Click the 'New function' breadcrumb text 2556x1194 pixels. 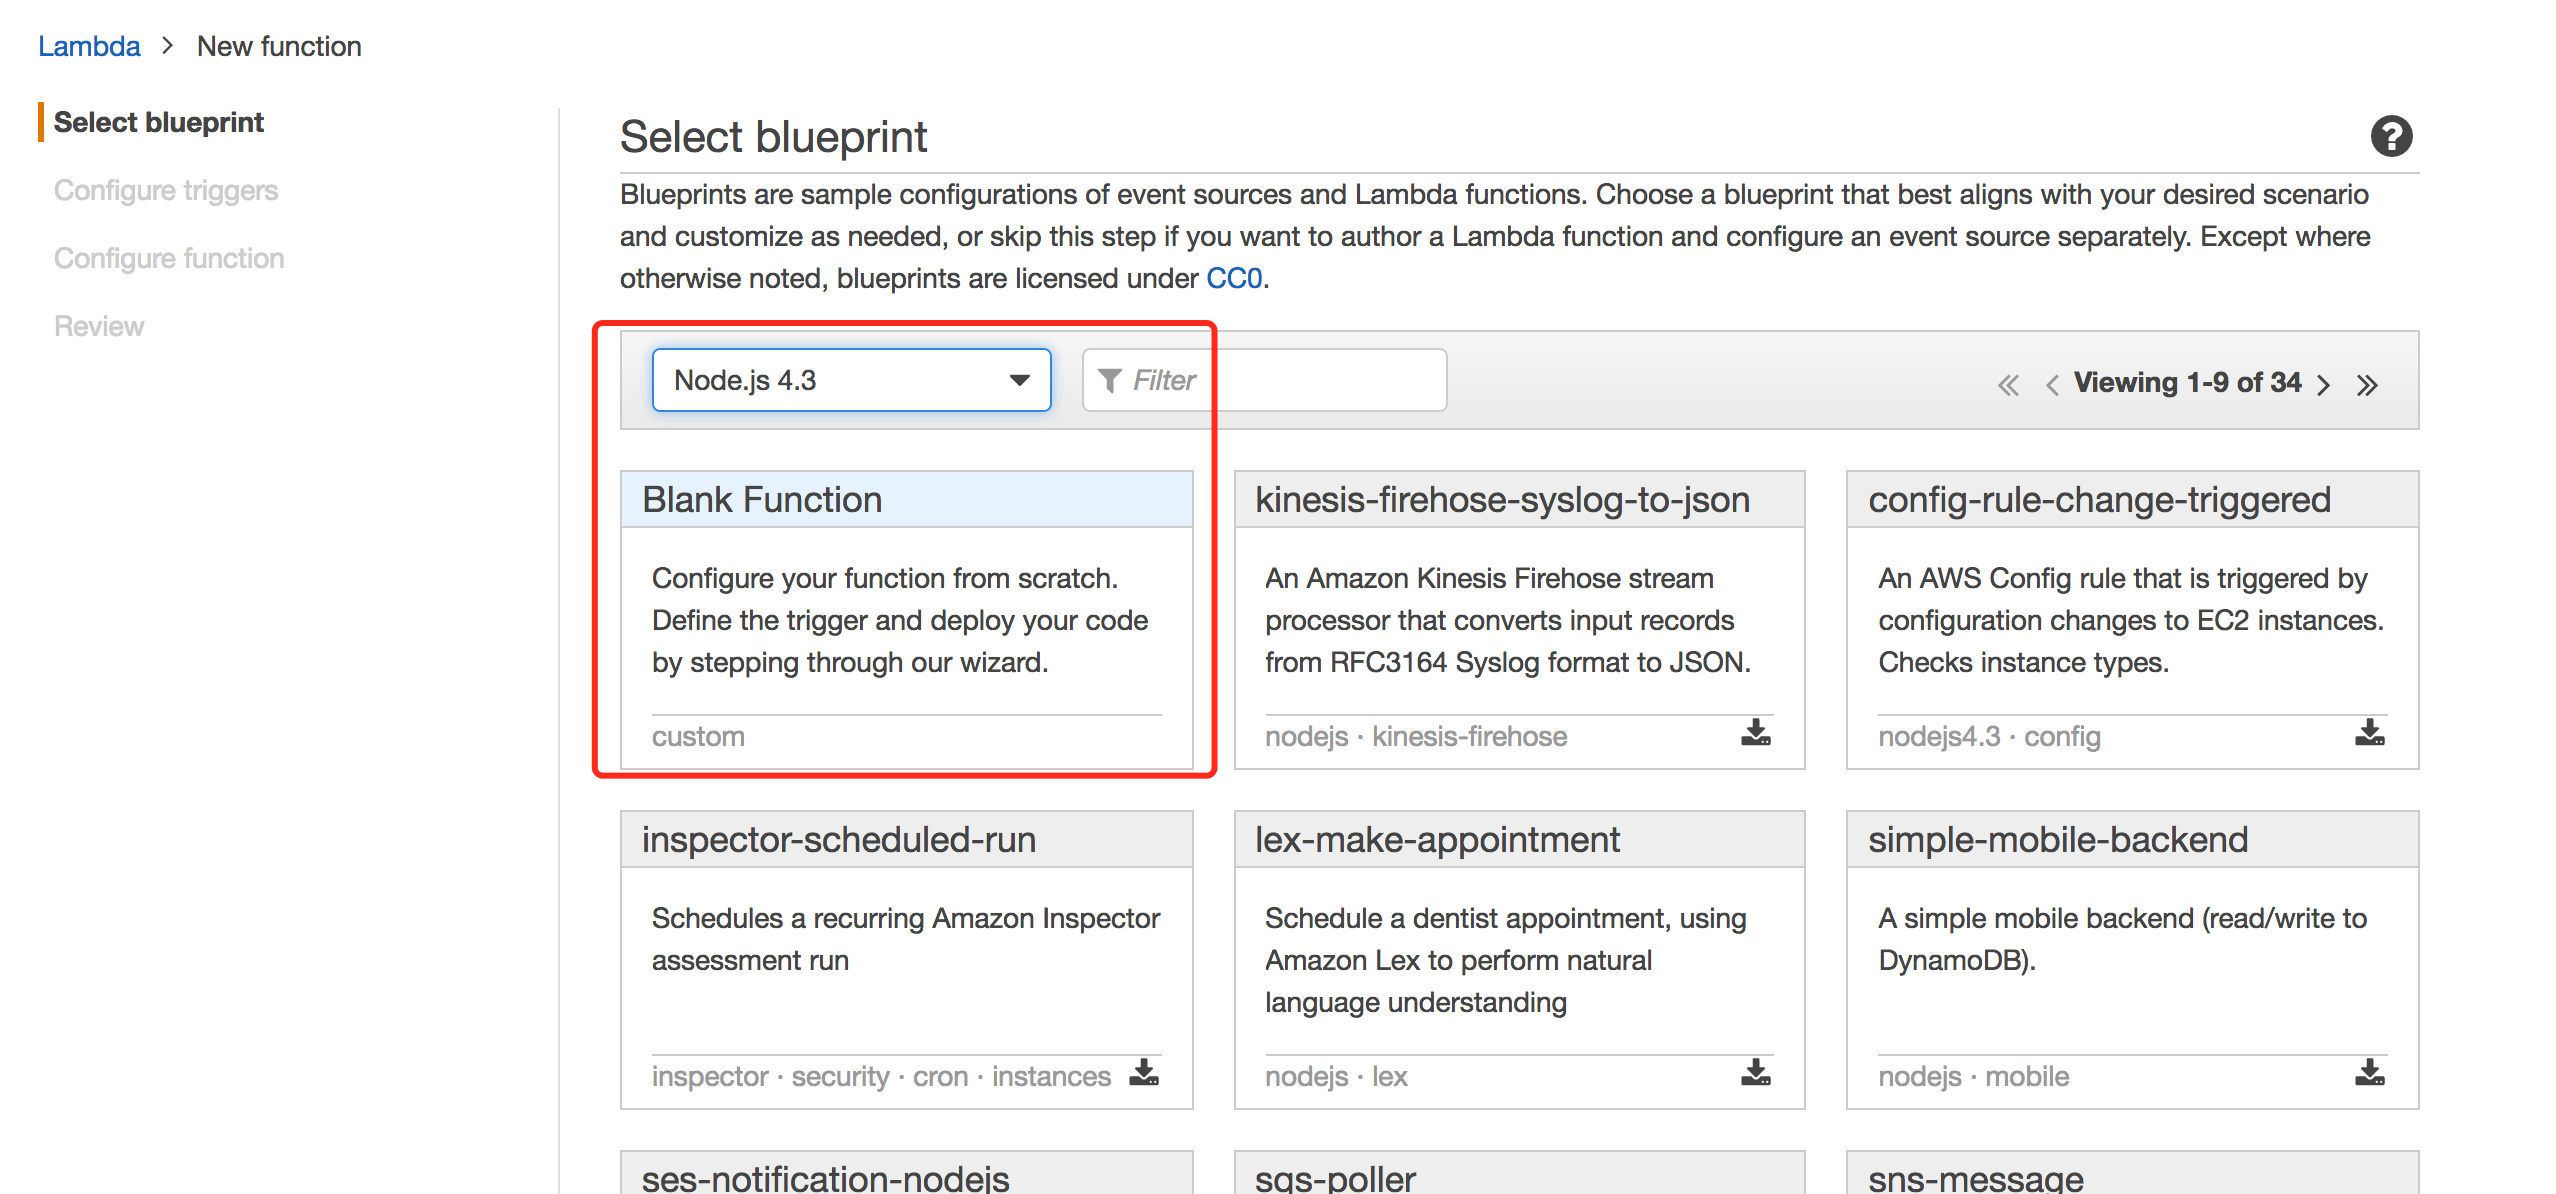tap(279, 46)
